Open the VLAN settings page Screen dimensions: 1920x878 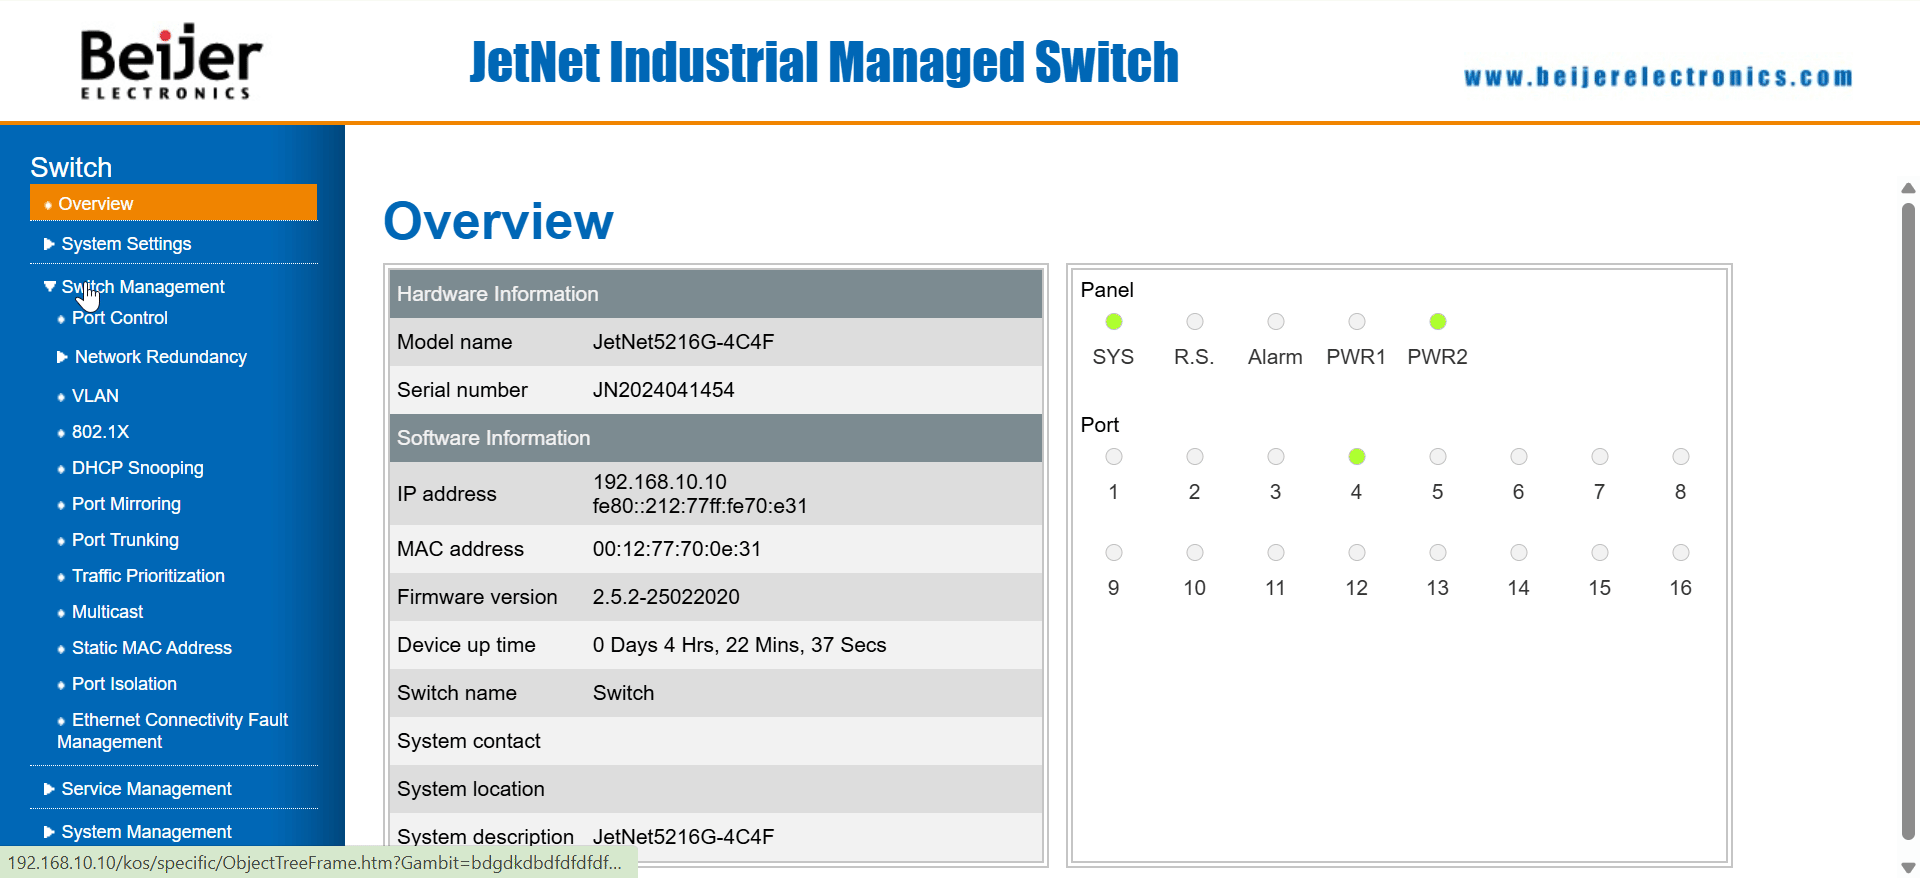pos(95,396)
